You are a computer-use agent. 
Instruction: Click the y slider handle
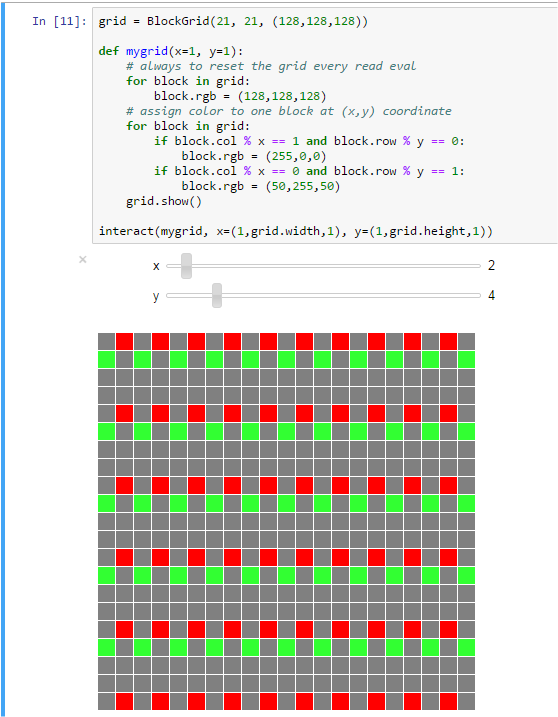coord(217,295)
